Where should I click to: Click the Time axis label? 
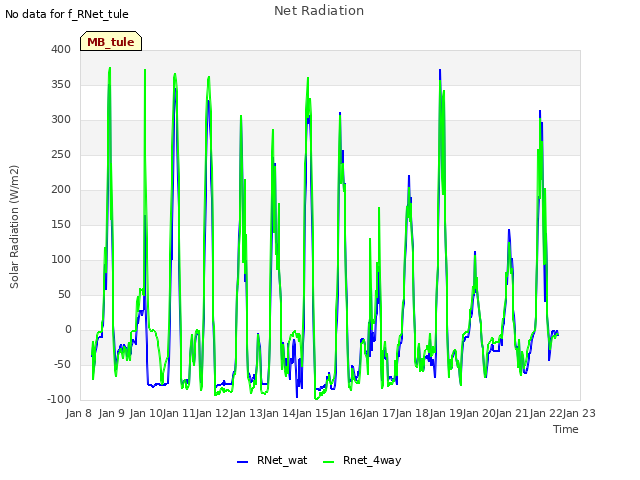[x=566, y=429]
